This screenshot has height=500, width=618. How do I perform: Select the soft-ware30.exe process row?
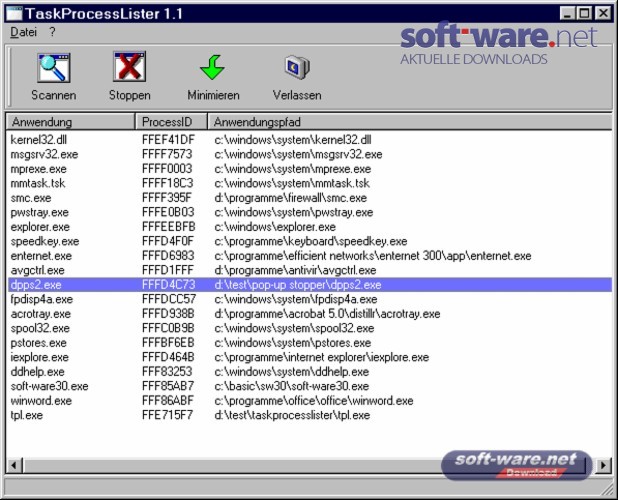click(x=310, y=386)
